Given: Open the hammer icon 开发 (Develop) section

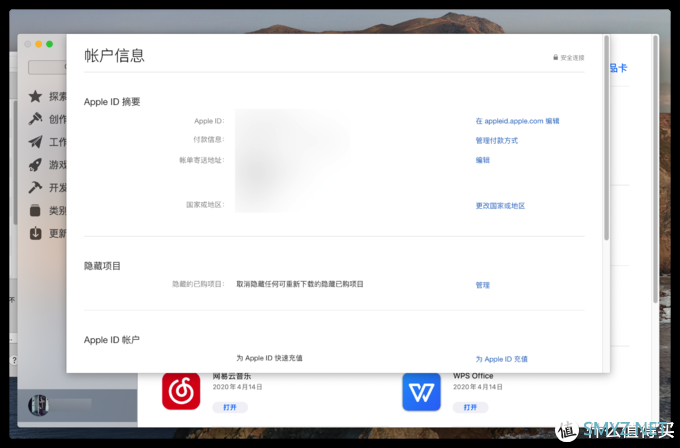Looking at the screenshot, I should click(x=36, y=187).
